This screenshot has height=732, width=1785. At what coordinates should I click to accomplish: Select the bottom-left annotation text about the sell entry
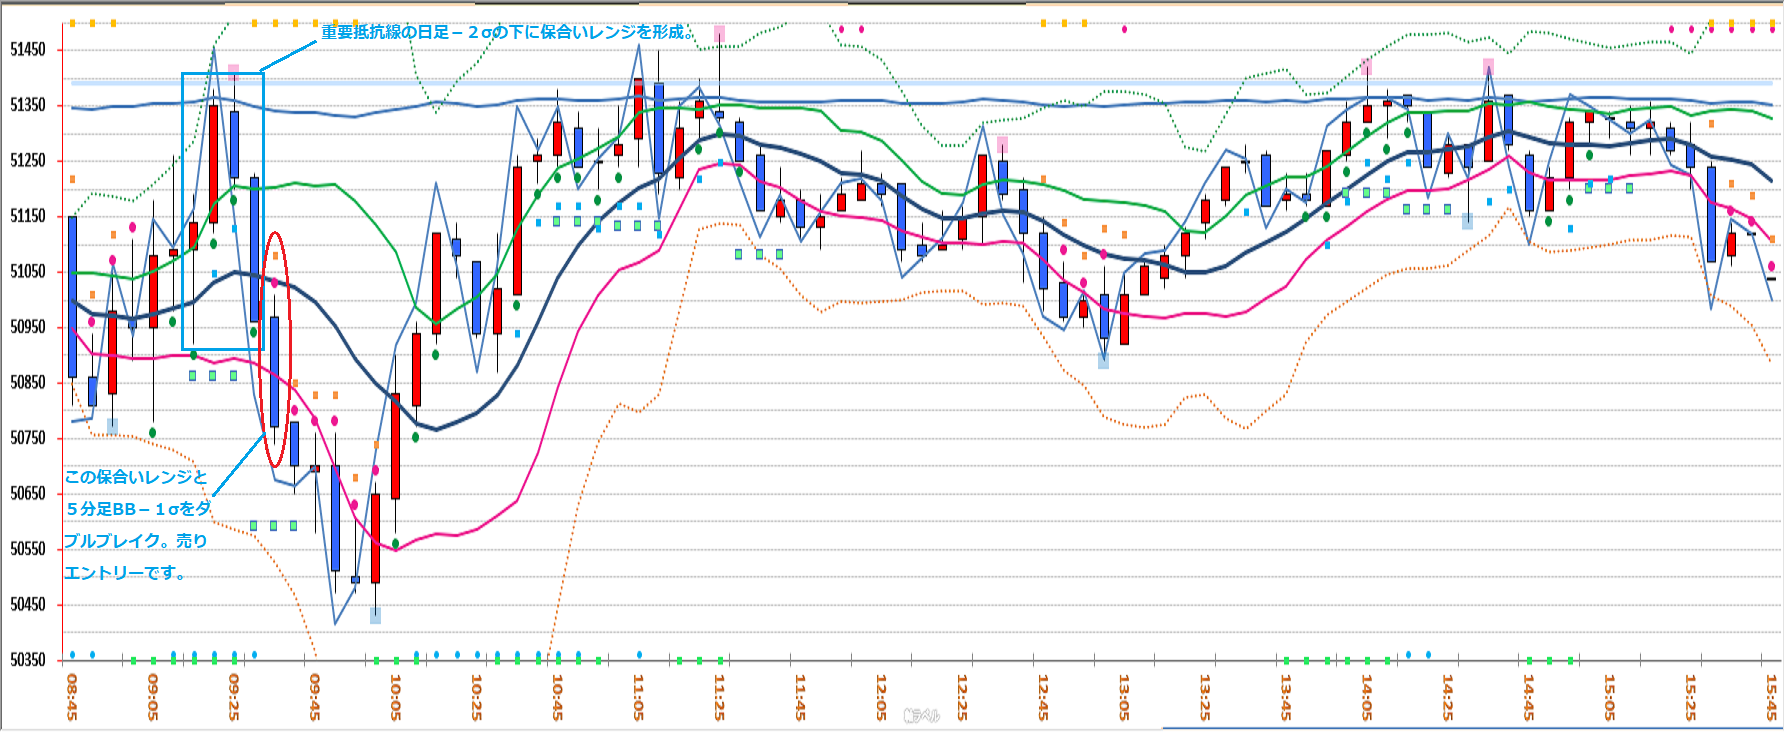[137, 524]
